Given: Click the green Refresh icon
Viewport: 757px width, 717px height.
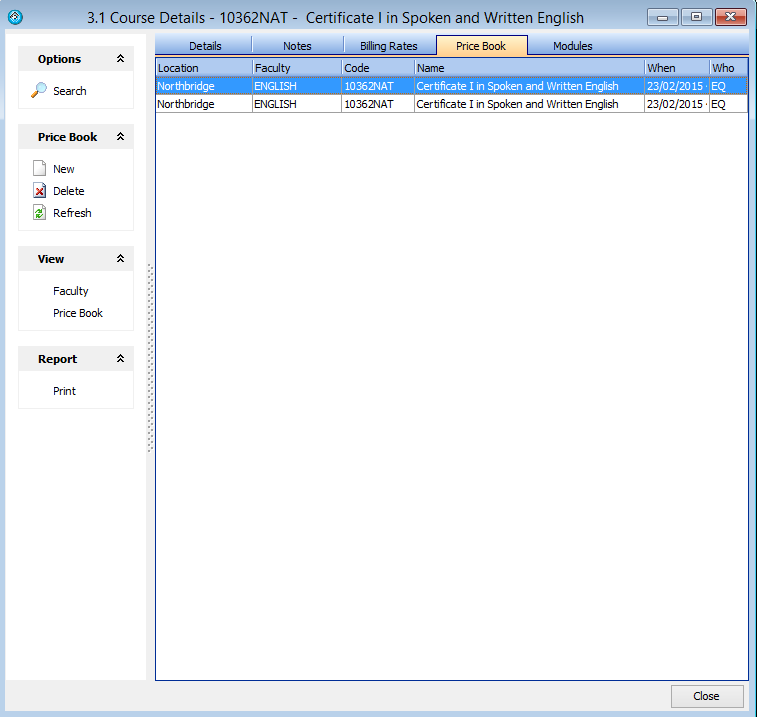Looking at the screenshot, I should [x=40, y=213].
